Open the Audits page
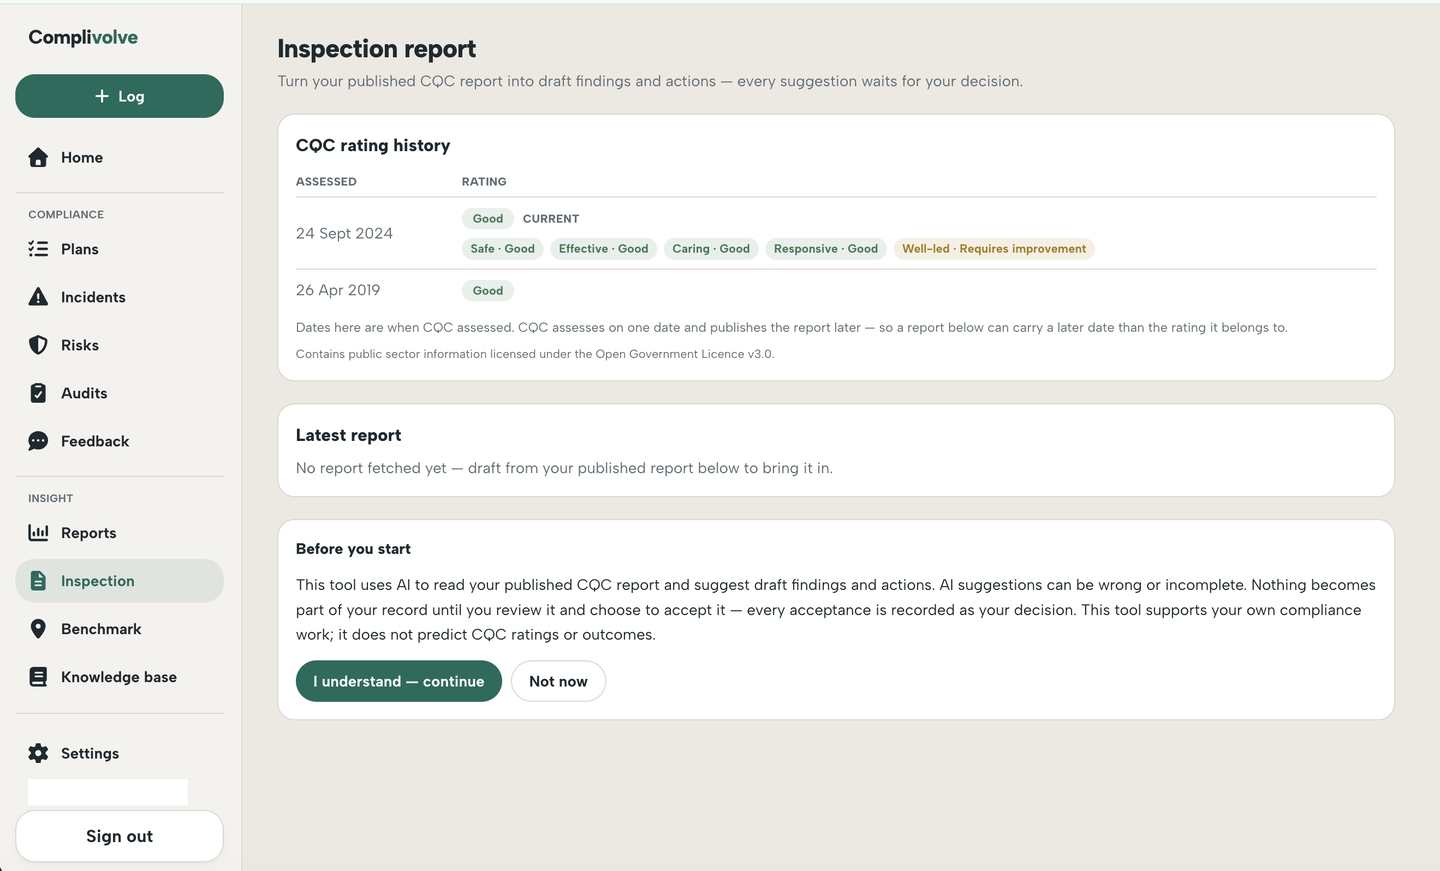The height and width of the screenshot is (871, 1440). click(119, 393)
